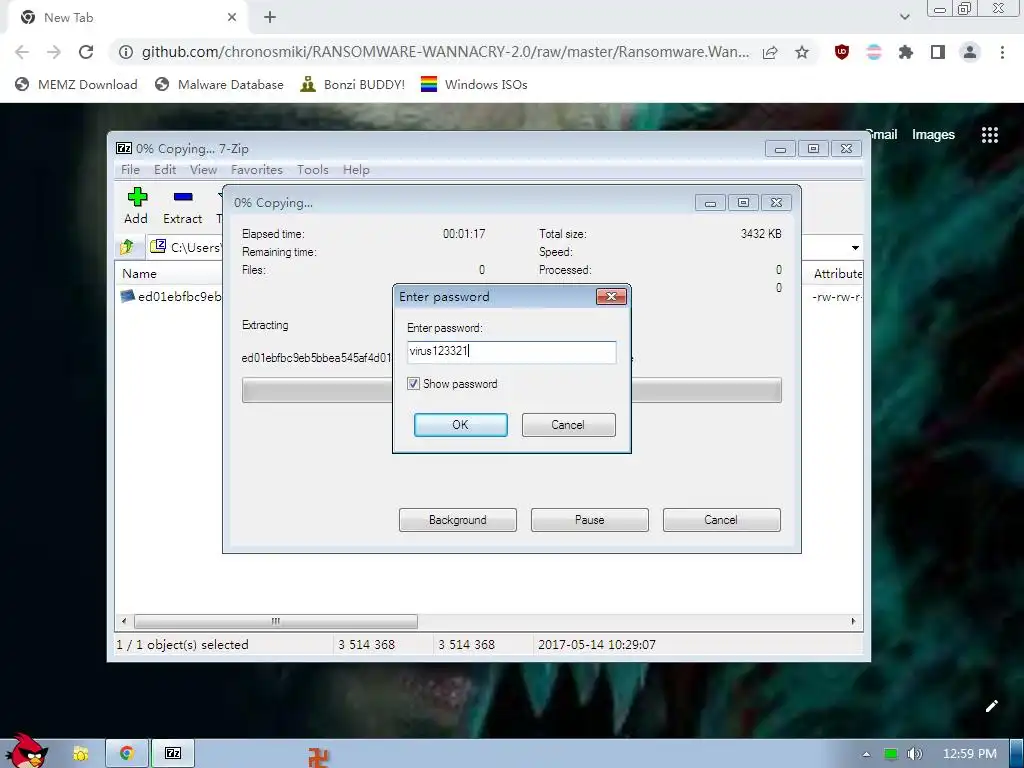Open the 7-Zip File menu
The height and width of the screenshot is (768, 1024).
130,170
